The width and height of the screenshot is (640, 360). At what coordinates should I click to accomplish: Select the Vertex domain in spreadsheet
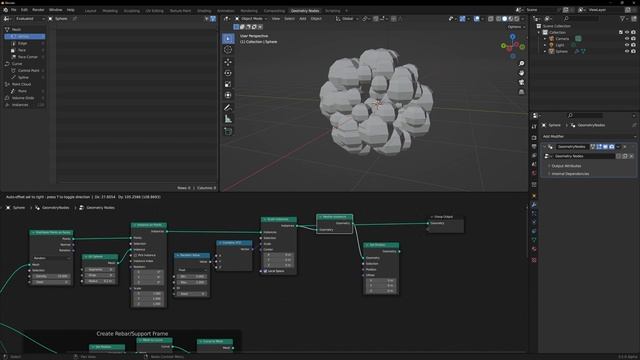coord(25,36)
